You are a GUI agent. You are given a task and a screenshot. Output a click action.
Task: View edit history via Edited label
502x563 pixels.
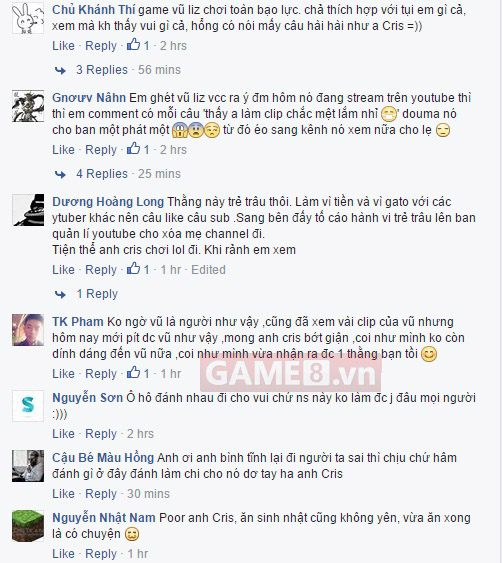[x=208, y=270]
